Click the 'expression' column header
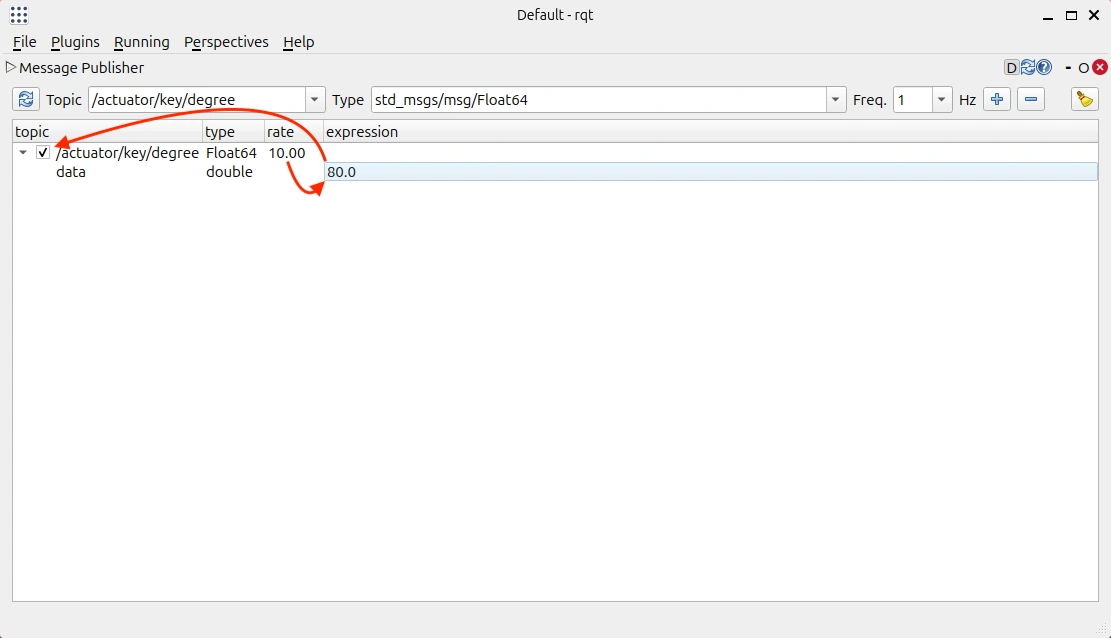1111x638 pixels. click(x=711, y=132)
